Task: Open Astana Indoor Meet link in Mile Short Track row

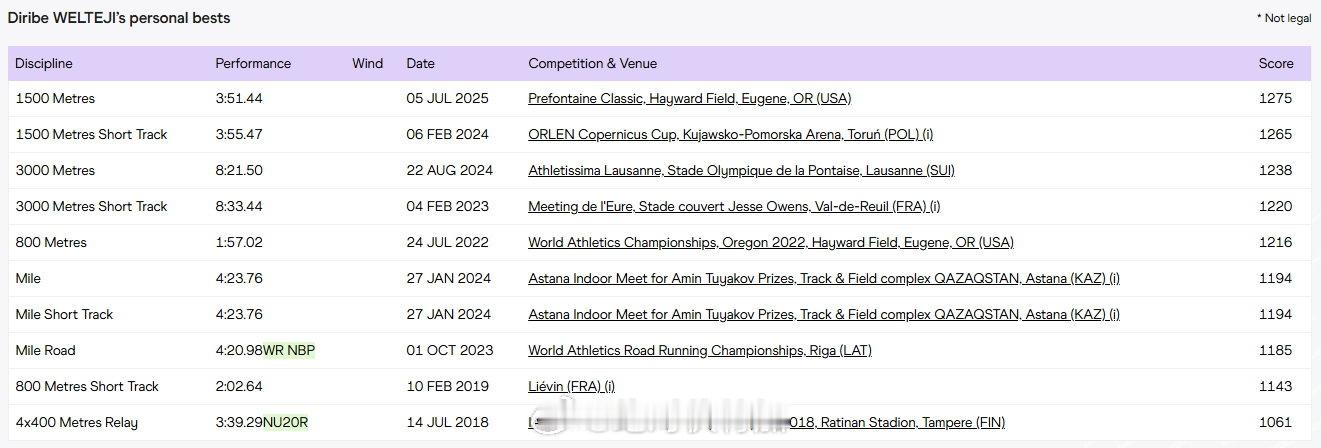Action: click(823, 315)
